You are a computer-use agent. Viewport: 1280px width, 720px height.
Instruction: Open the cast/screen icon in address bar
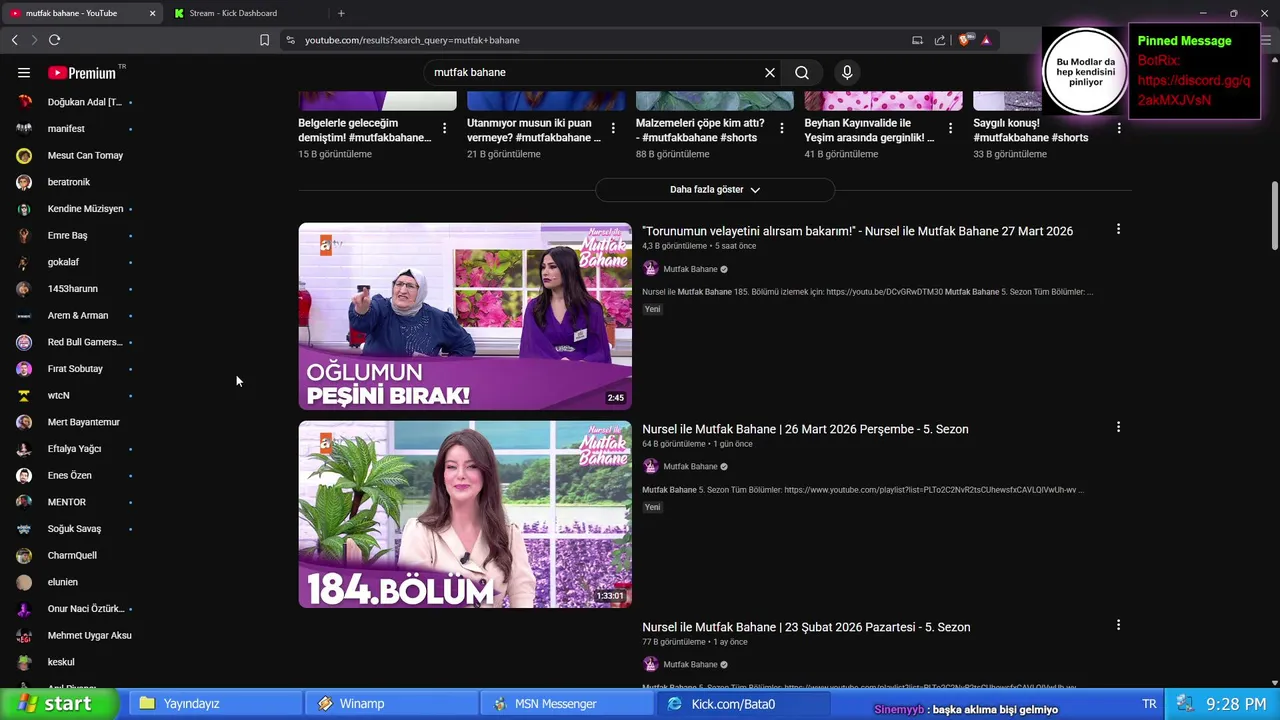[917, 40]
